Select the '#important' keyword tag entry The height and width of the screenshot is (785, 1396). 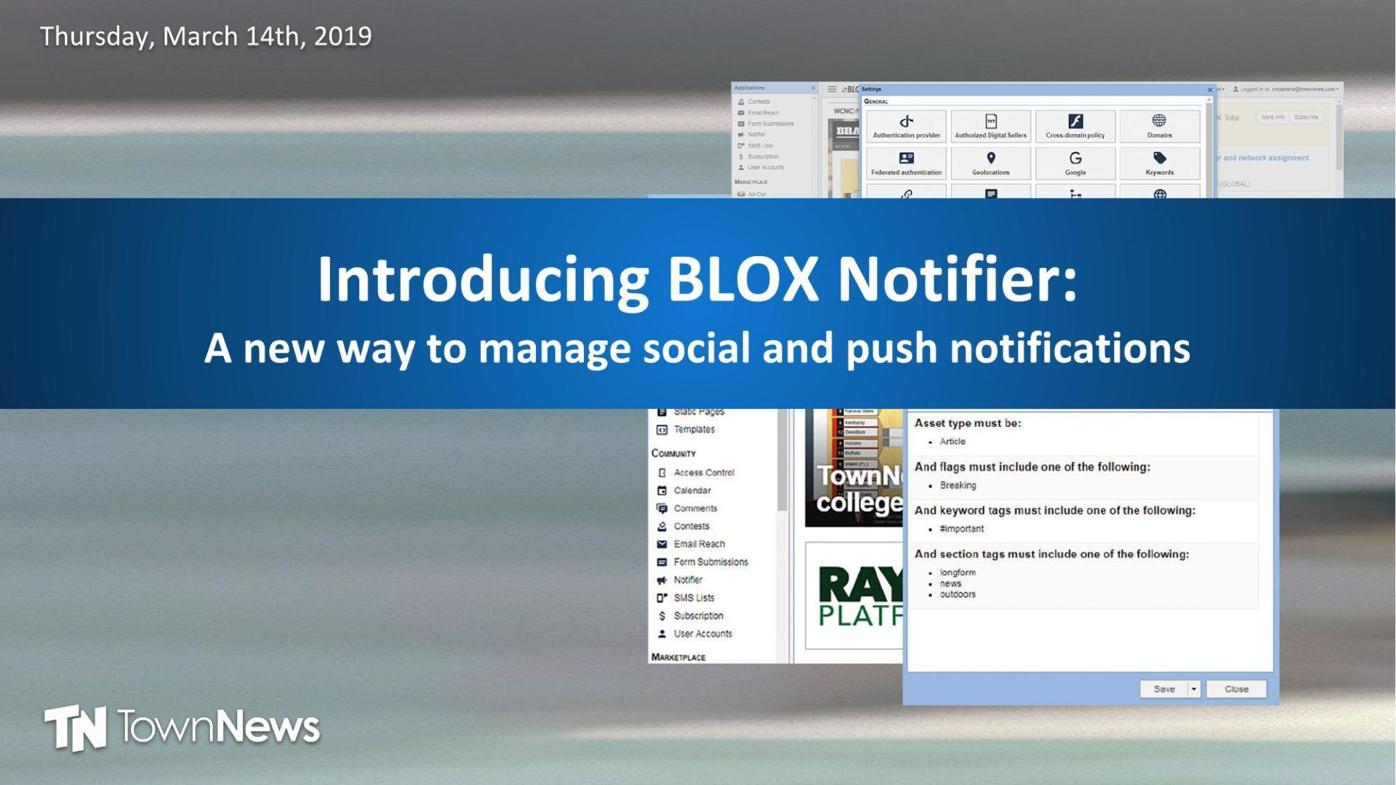coord(961,529)
